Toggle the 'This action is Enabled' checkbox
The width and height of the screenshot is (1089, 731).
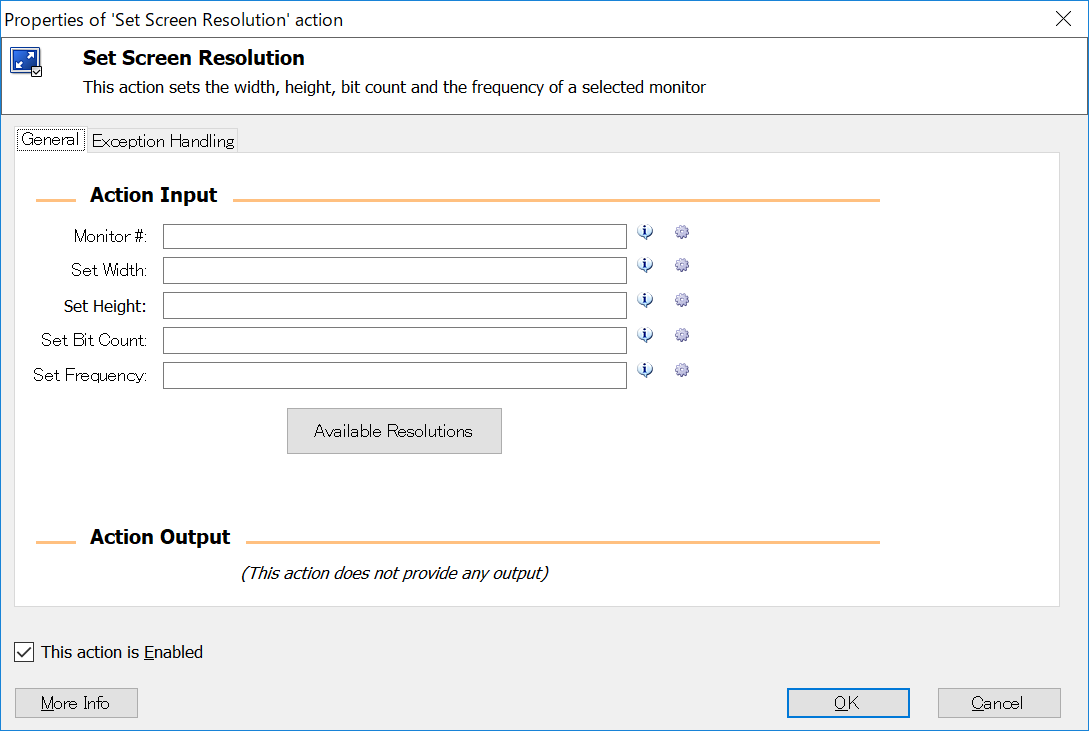(x=25, y=653)
